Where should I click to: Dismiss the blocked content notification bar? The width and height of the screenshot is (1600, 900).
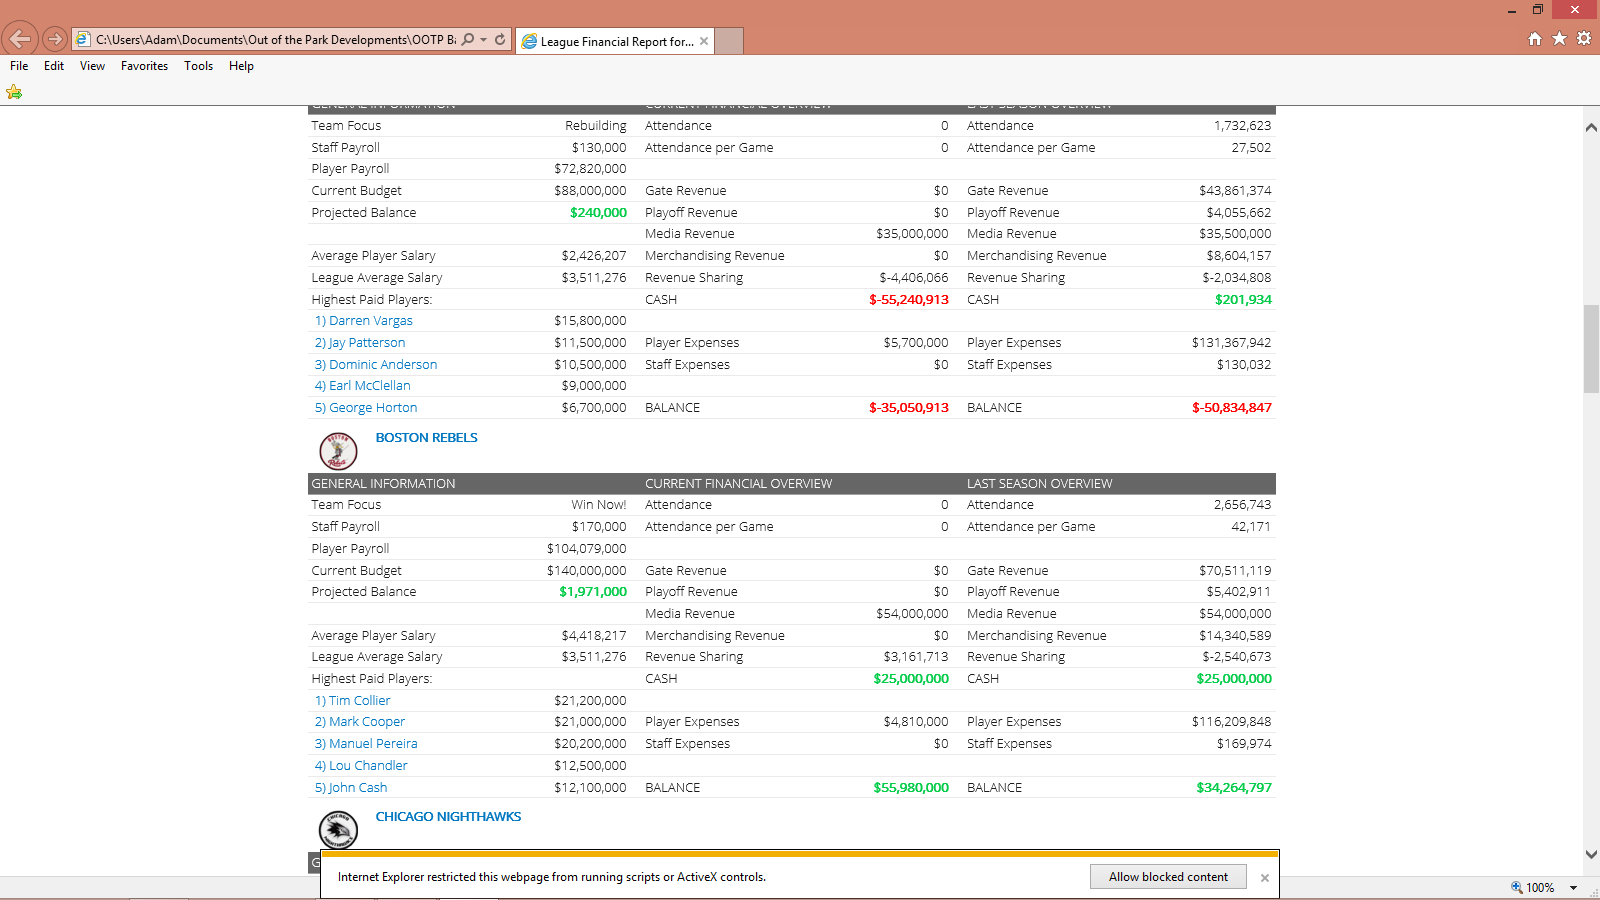click(x=1265, y=878)
